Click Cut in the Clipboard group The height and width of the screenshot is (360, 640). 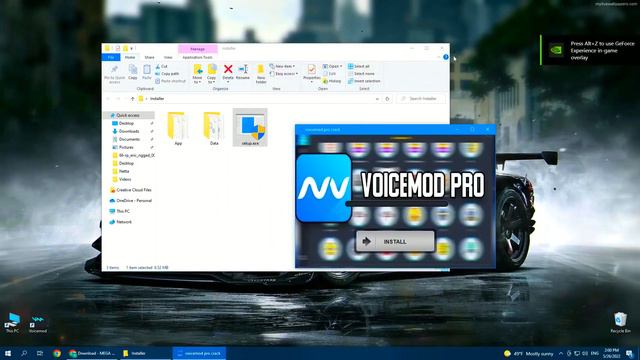pos(162,66)
